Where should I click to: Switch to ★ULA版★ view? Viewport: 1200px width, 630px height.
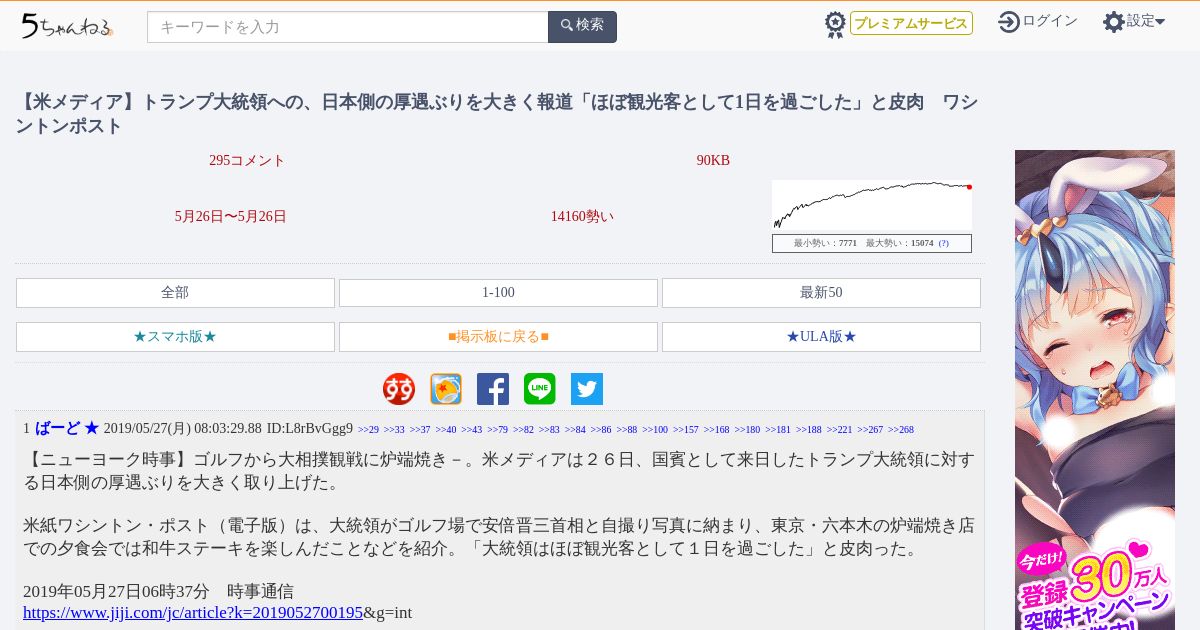click(821, 337)
